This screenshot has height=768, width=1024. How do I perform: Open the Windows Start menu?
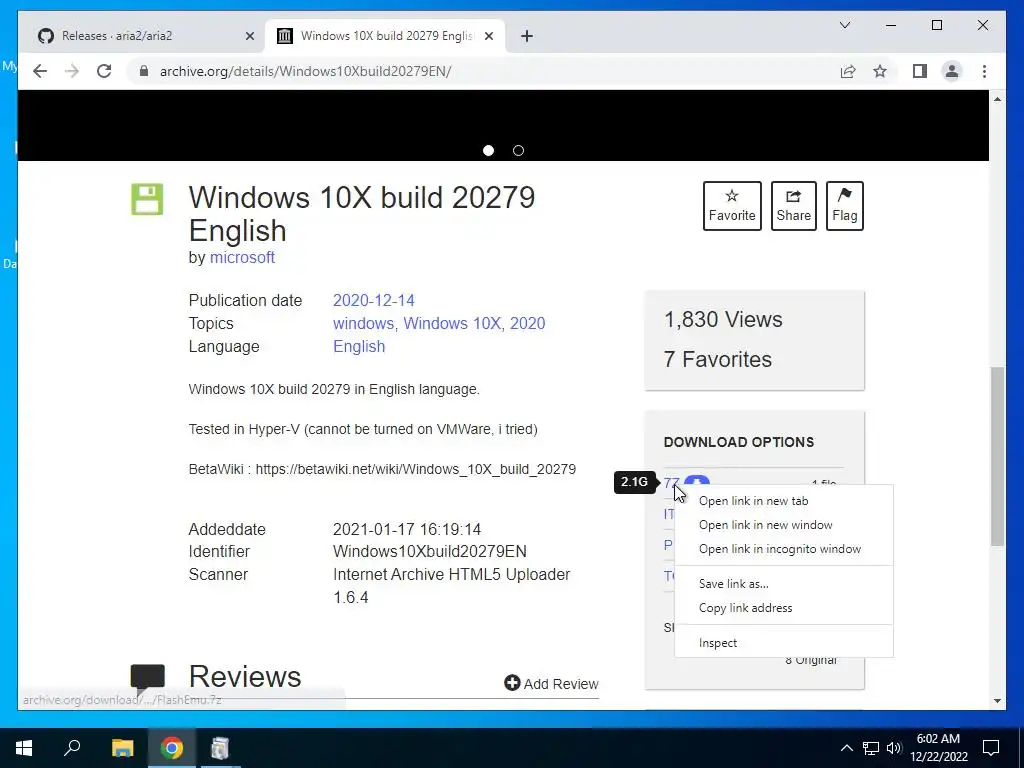(24, 748)
